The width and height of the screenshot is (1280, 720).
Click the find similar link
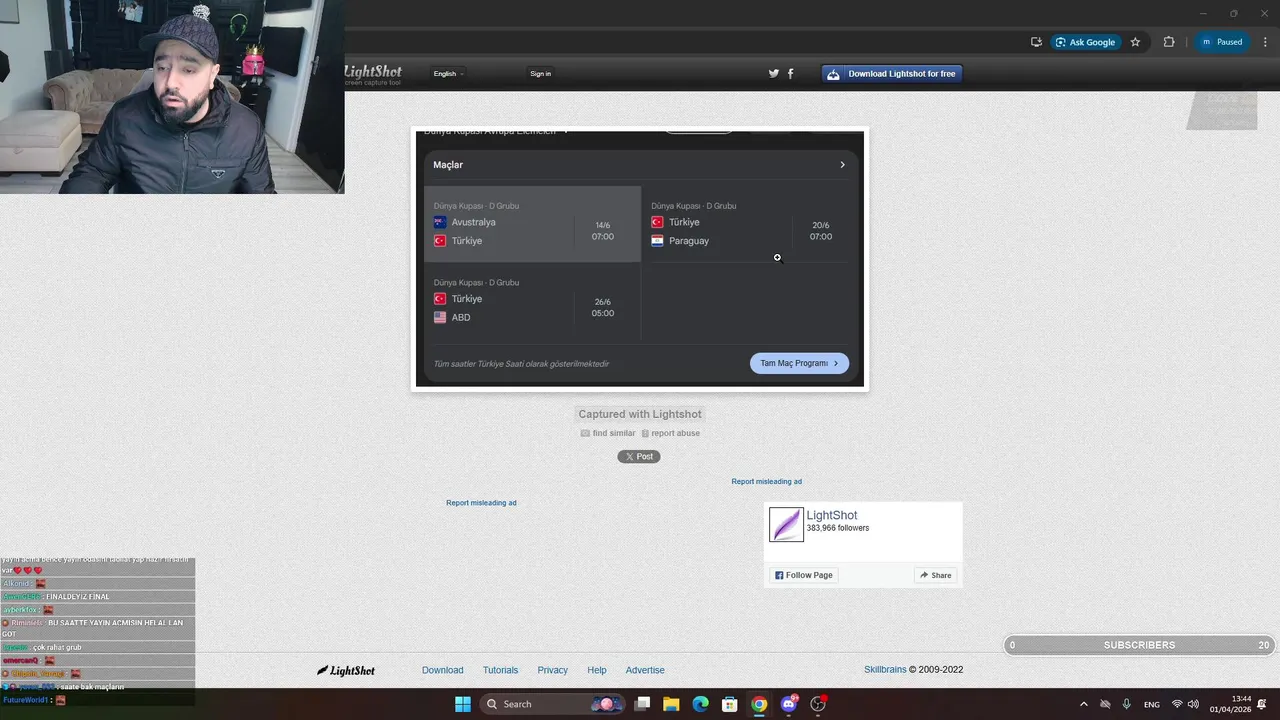tap(608, 433)
